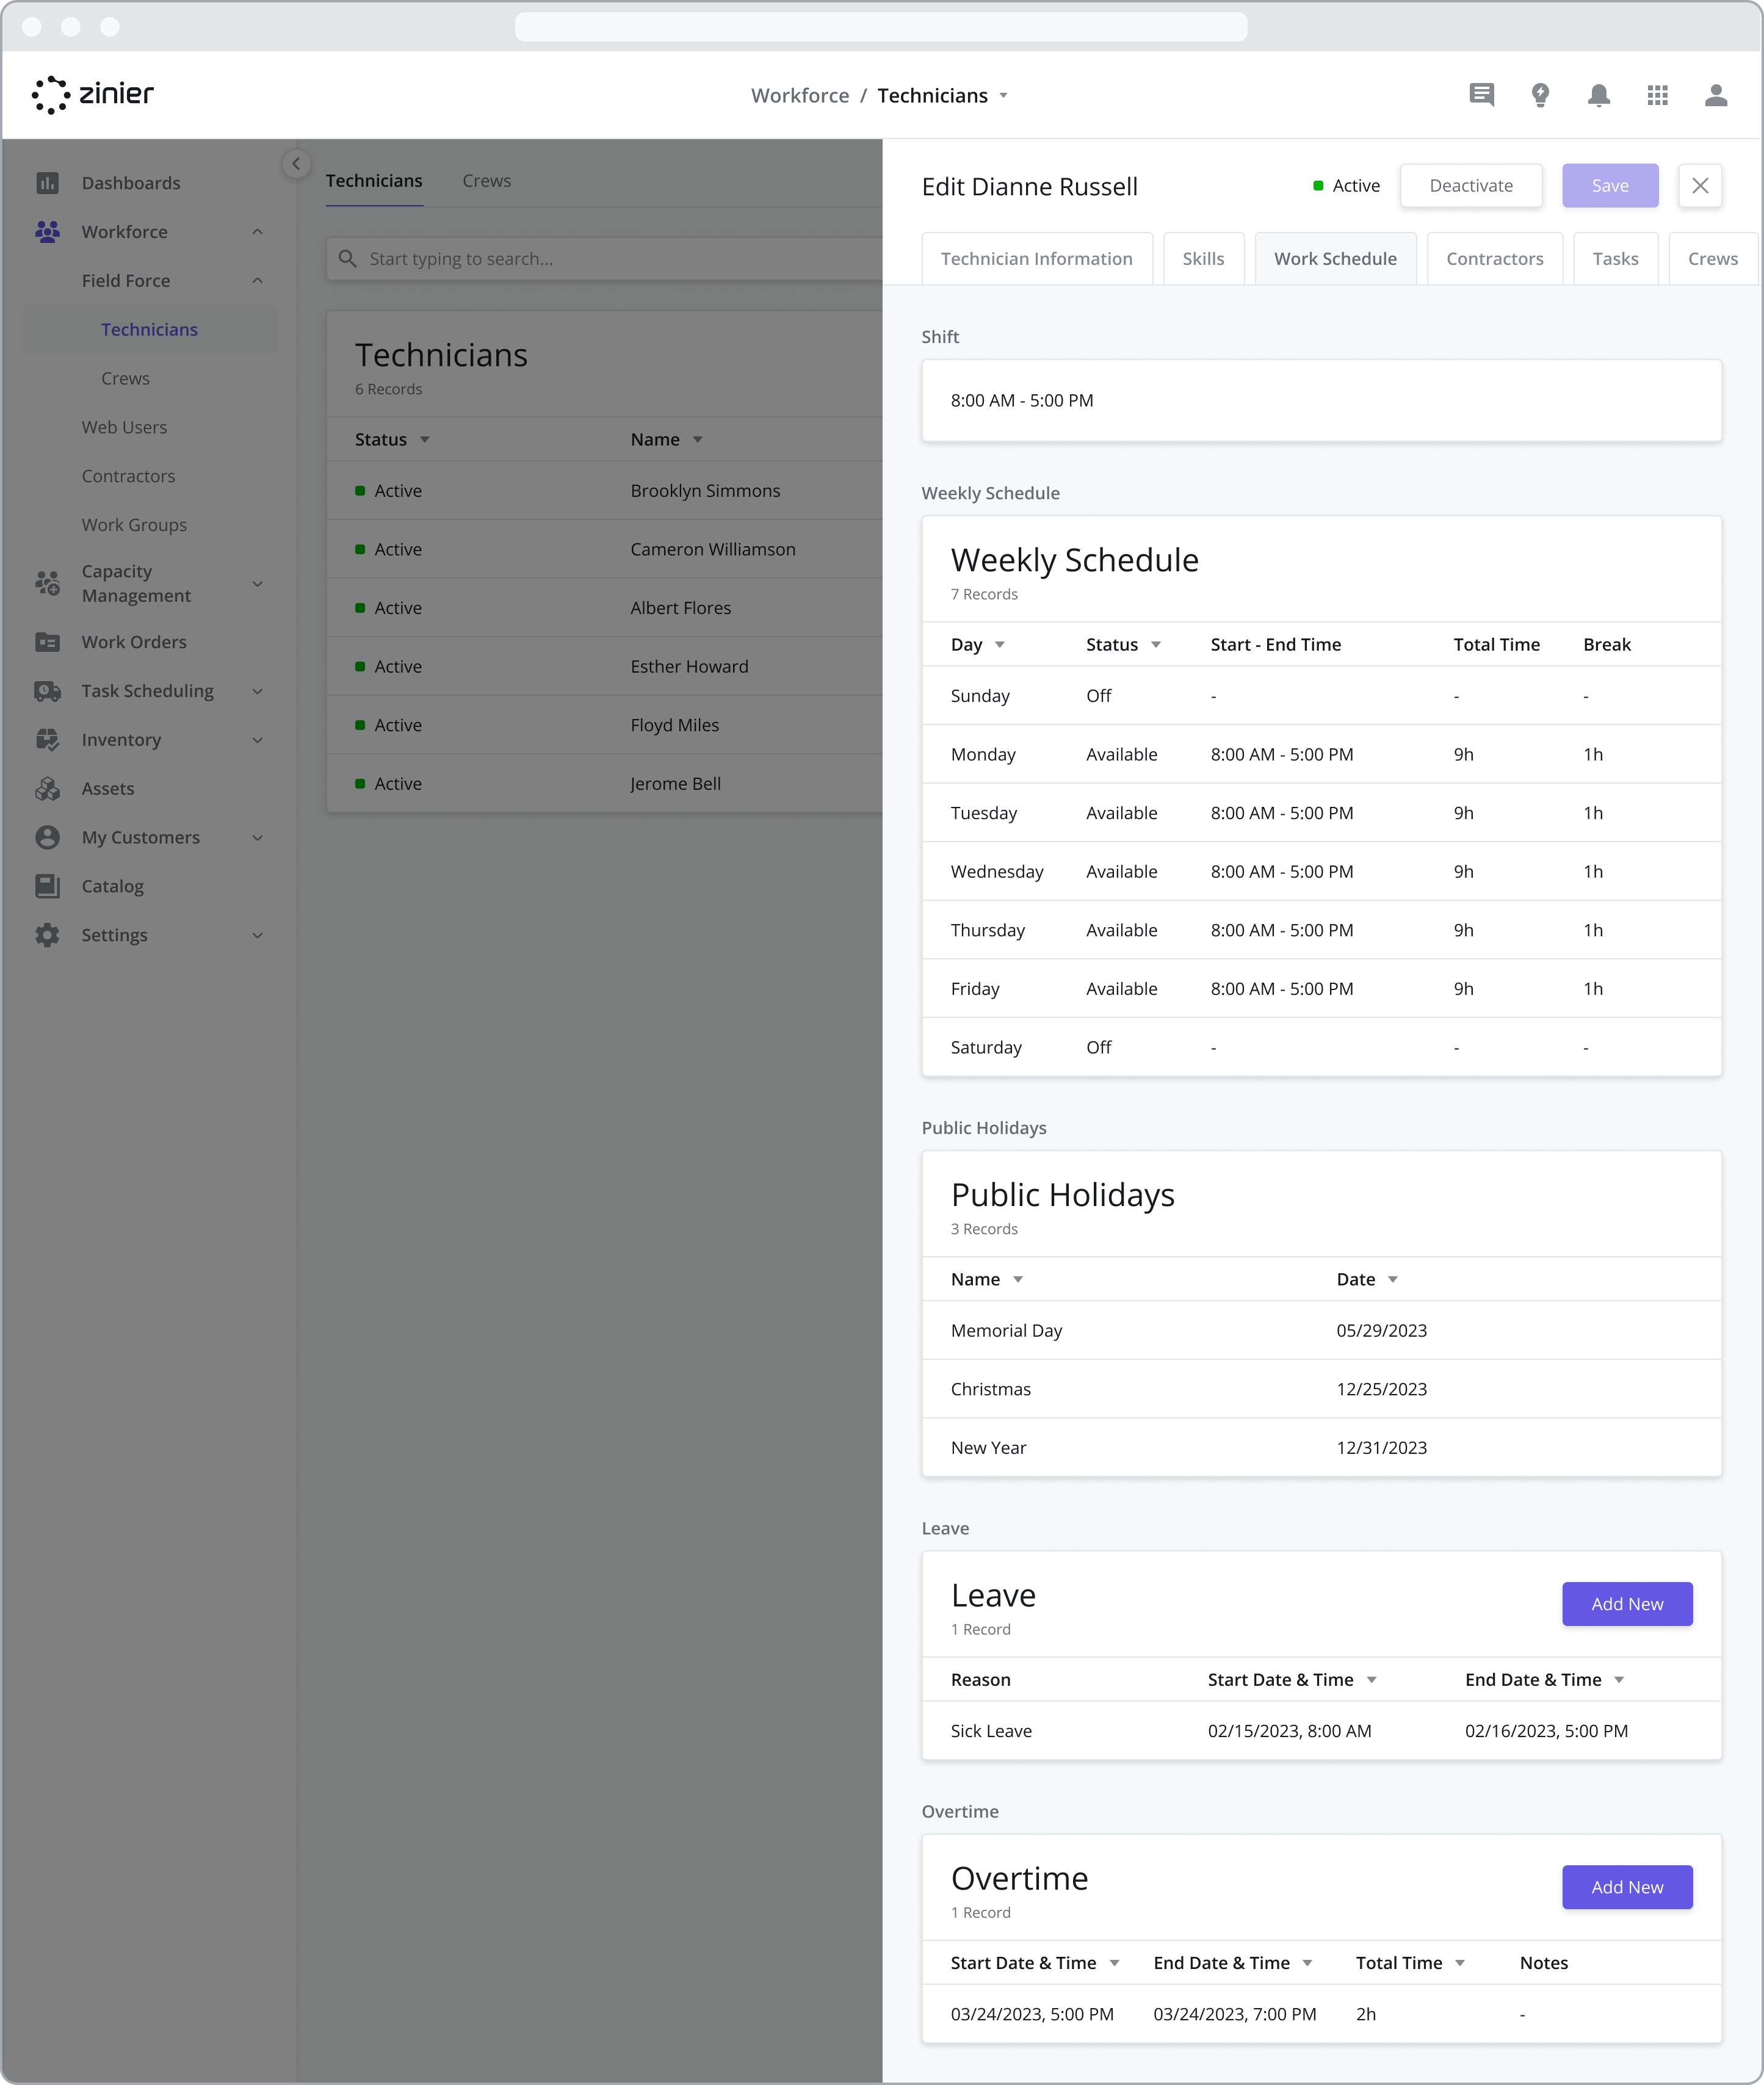
Task: Open Contractors in sidebar
Action: pyautogui.click(x=128, y=476)
